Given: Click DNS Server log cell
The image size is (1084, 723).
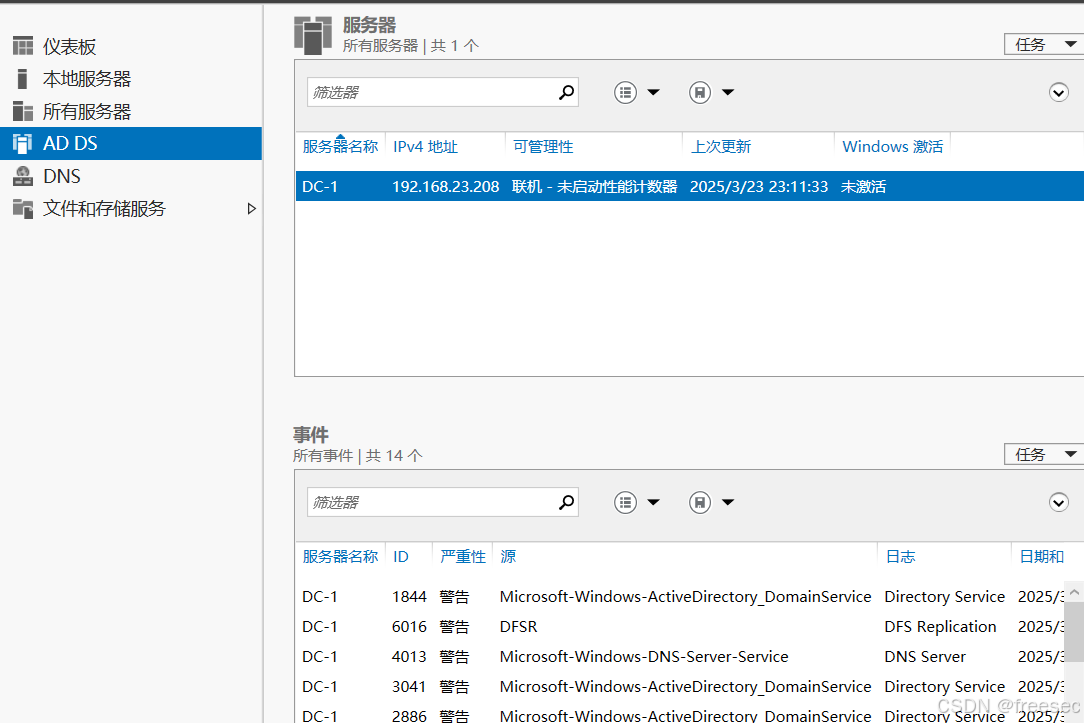Looking at the screenshot, I should (925, 657).
